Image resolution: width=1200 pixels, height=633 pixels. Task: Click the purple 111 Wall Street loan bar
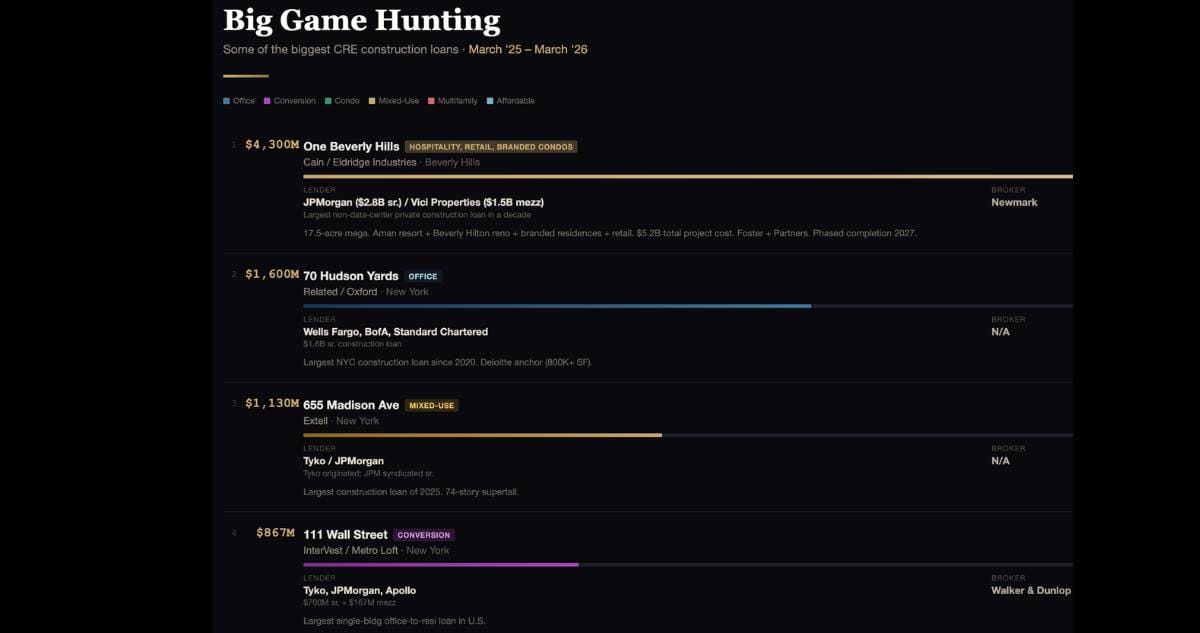tap(441, 565)
